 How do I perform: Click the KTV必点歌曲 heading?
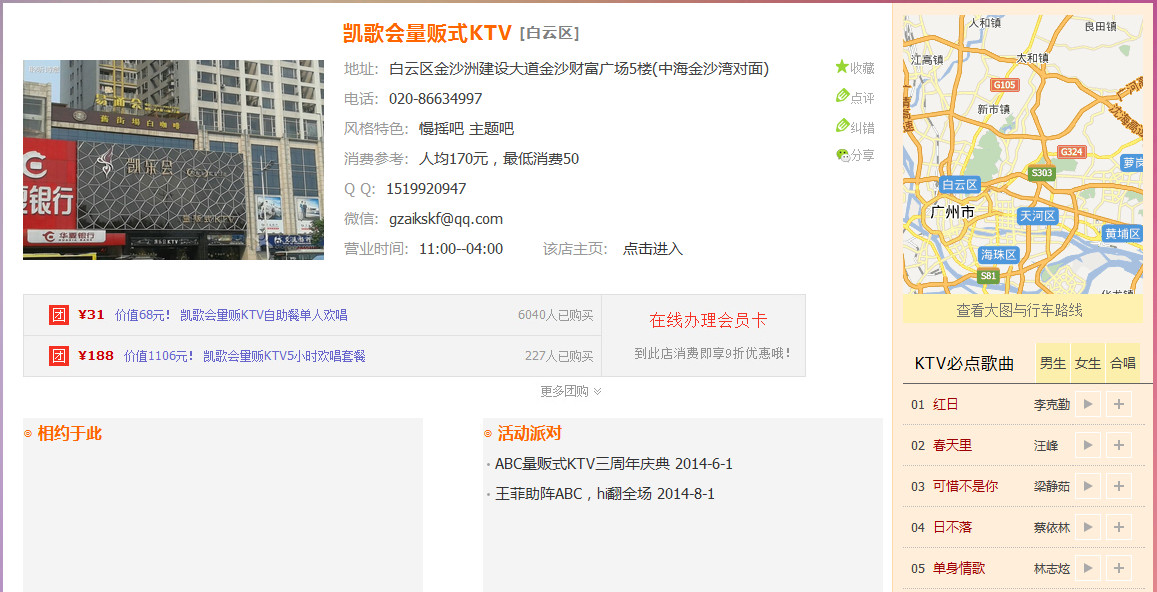point(964,364)
